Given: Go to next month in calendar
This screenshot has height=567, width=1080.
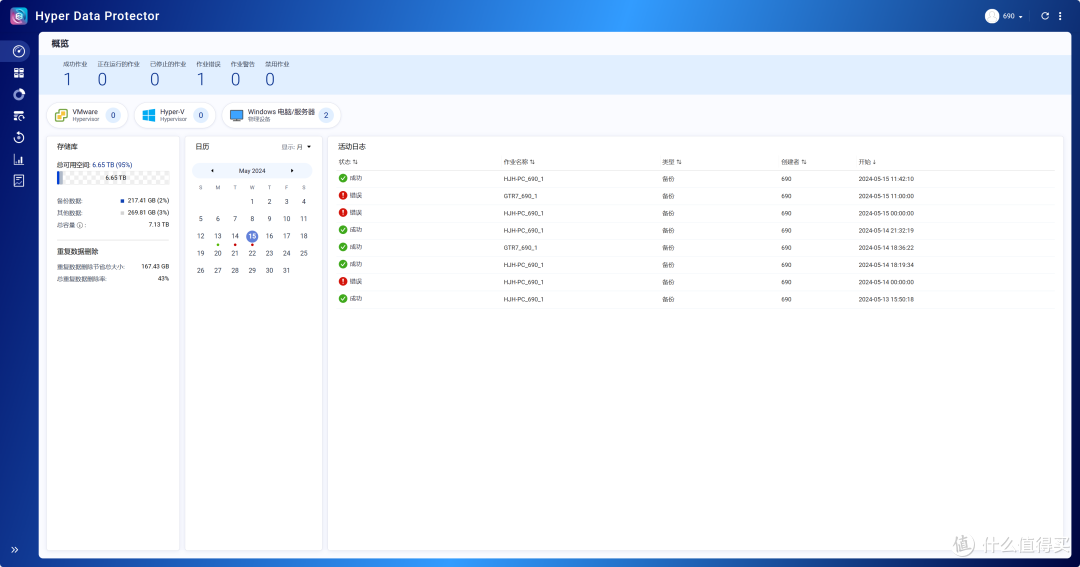Looking at the screenshot, I should coord(292,170).
